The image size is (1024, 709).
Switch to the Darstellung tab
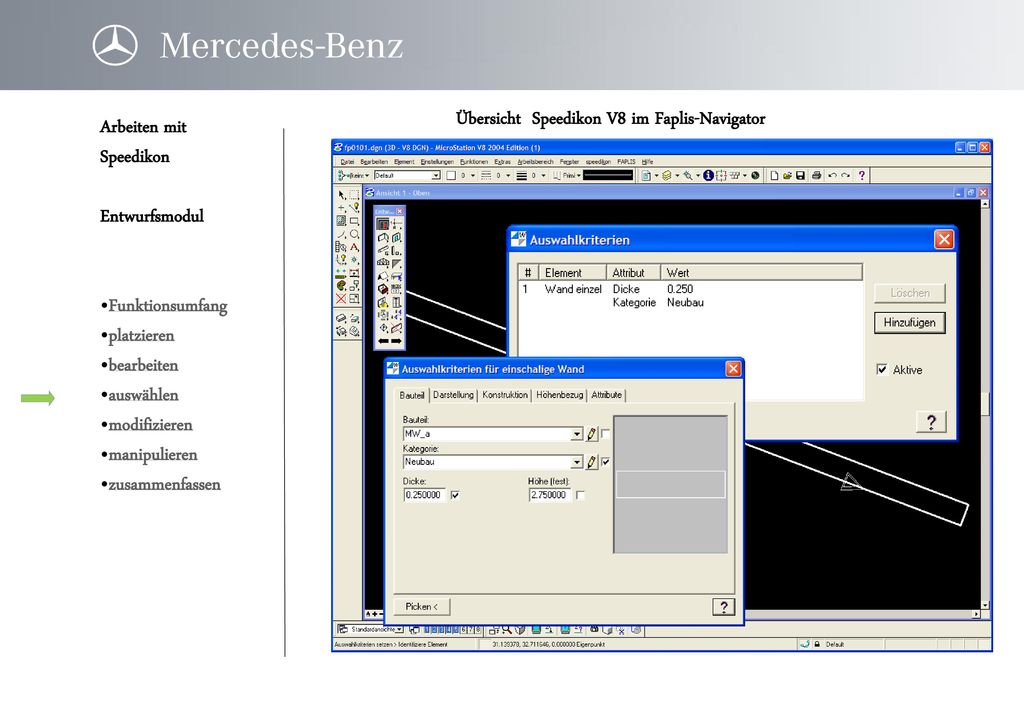pyautogui.click(x=453, y=395)
